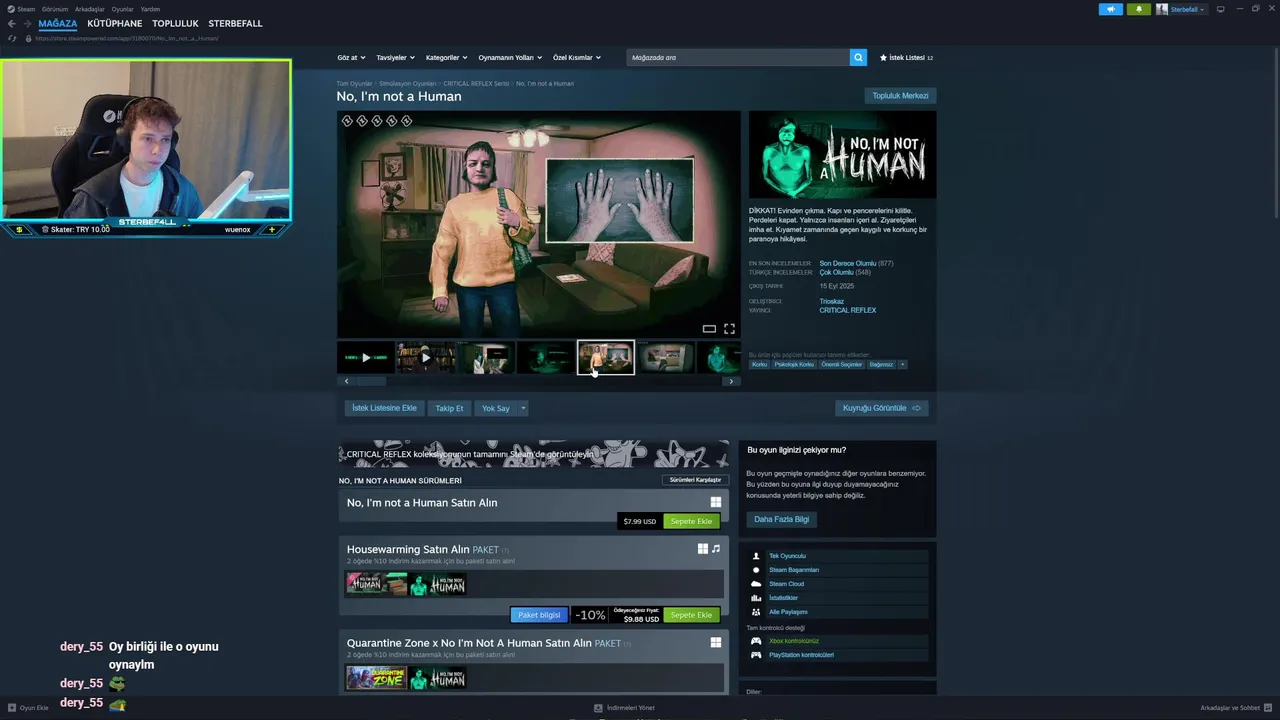Screen dimensions: 1280x720
Task: Switch the screenshot viewer to fullscreen
Action: pyautogui.click(x=729, y=329)
